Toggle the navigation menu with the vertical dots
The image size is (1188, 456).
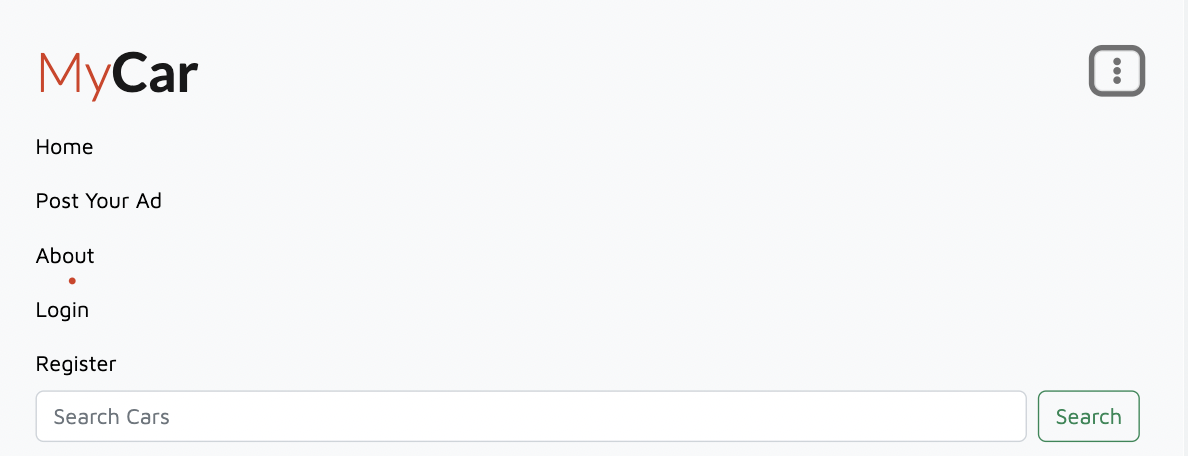click(1117, 71)
